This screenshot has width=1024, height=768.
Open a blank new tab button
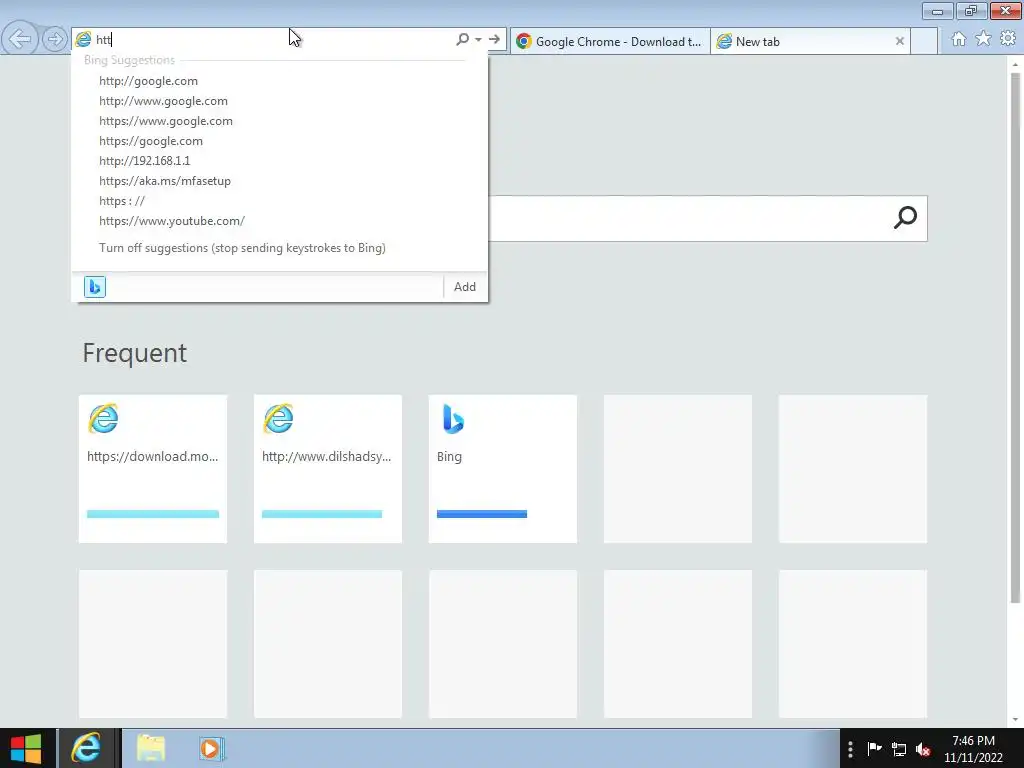[x=923, y=41]
